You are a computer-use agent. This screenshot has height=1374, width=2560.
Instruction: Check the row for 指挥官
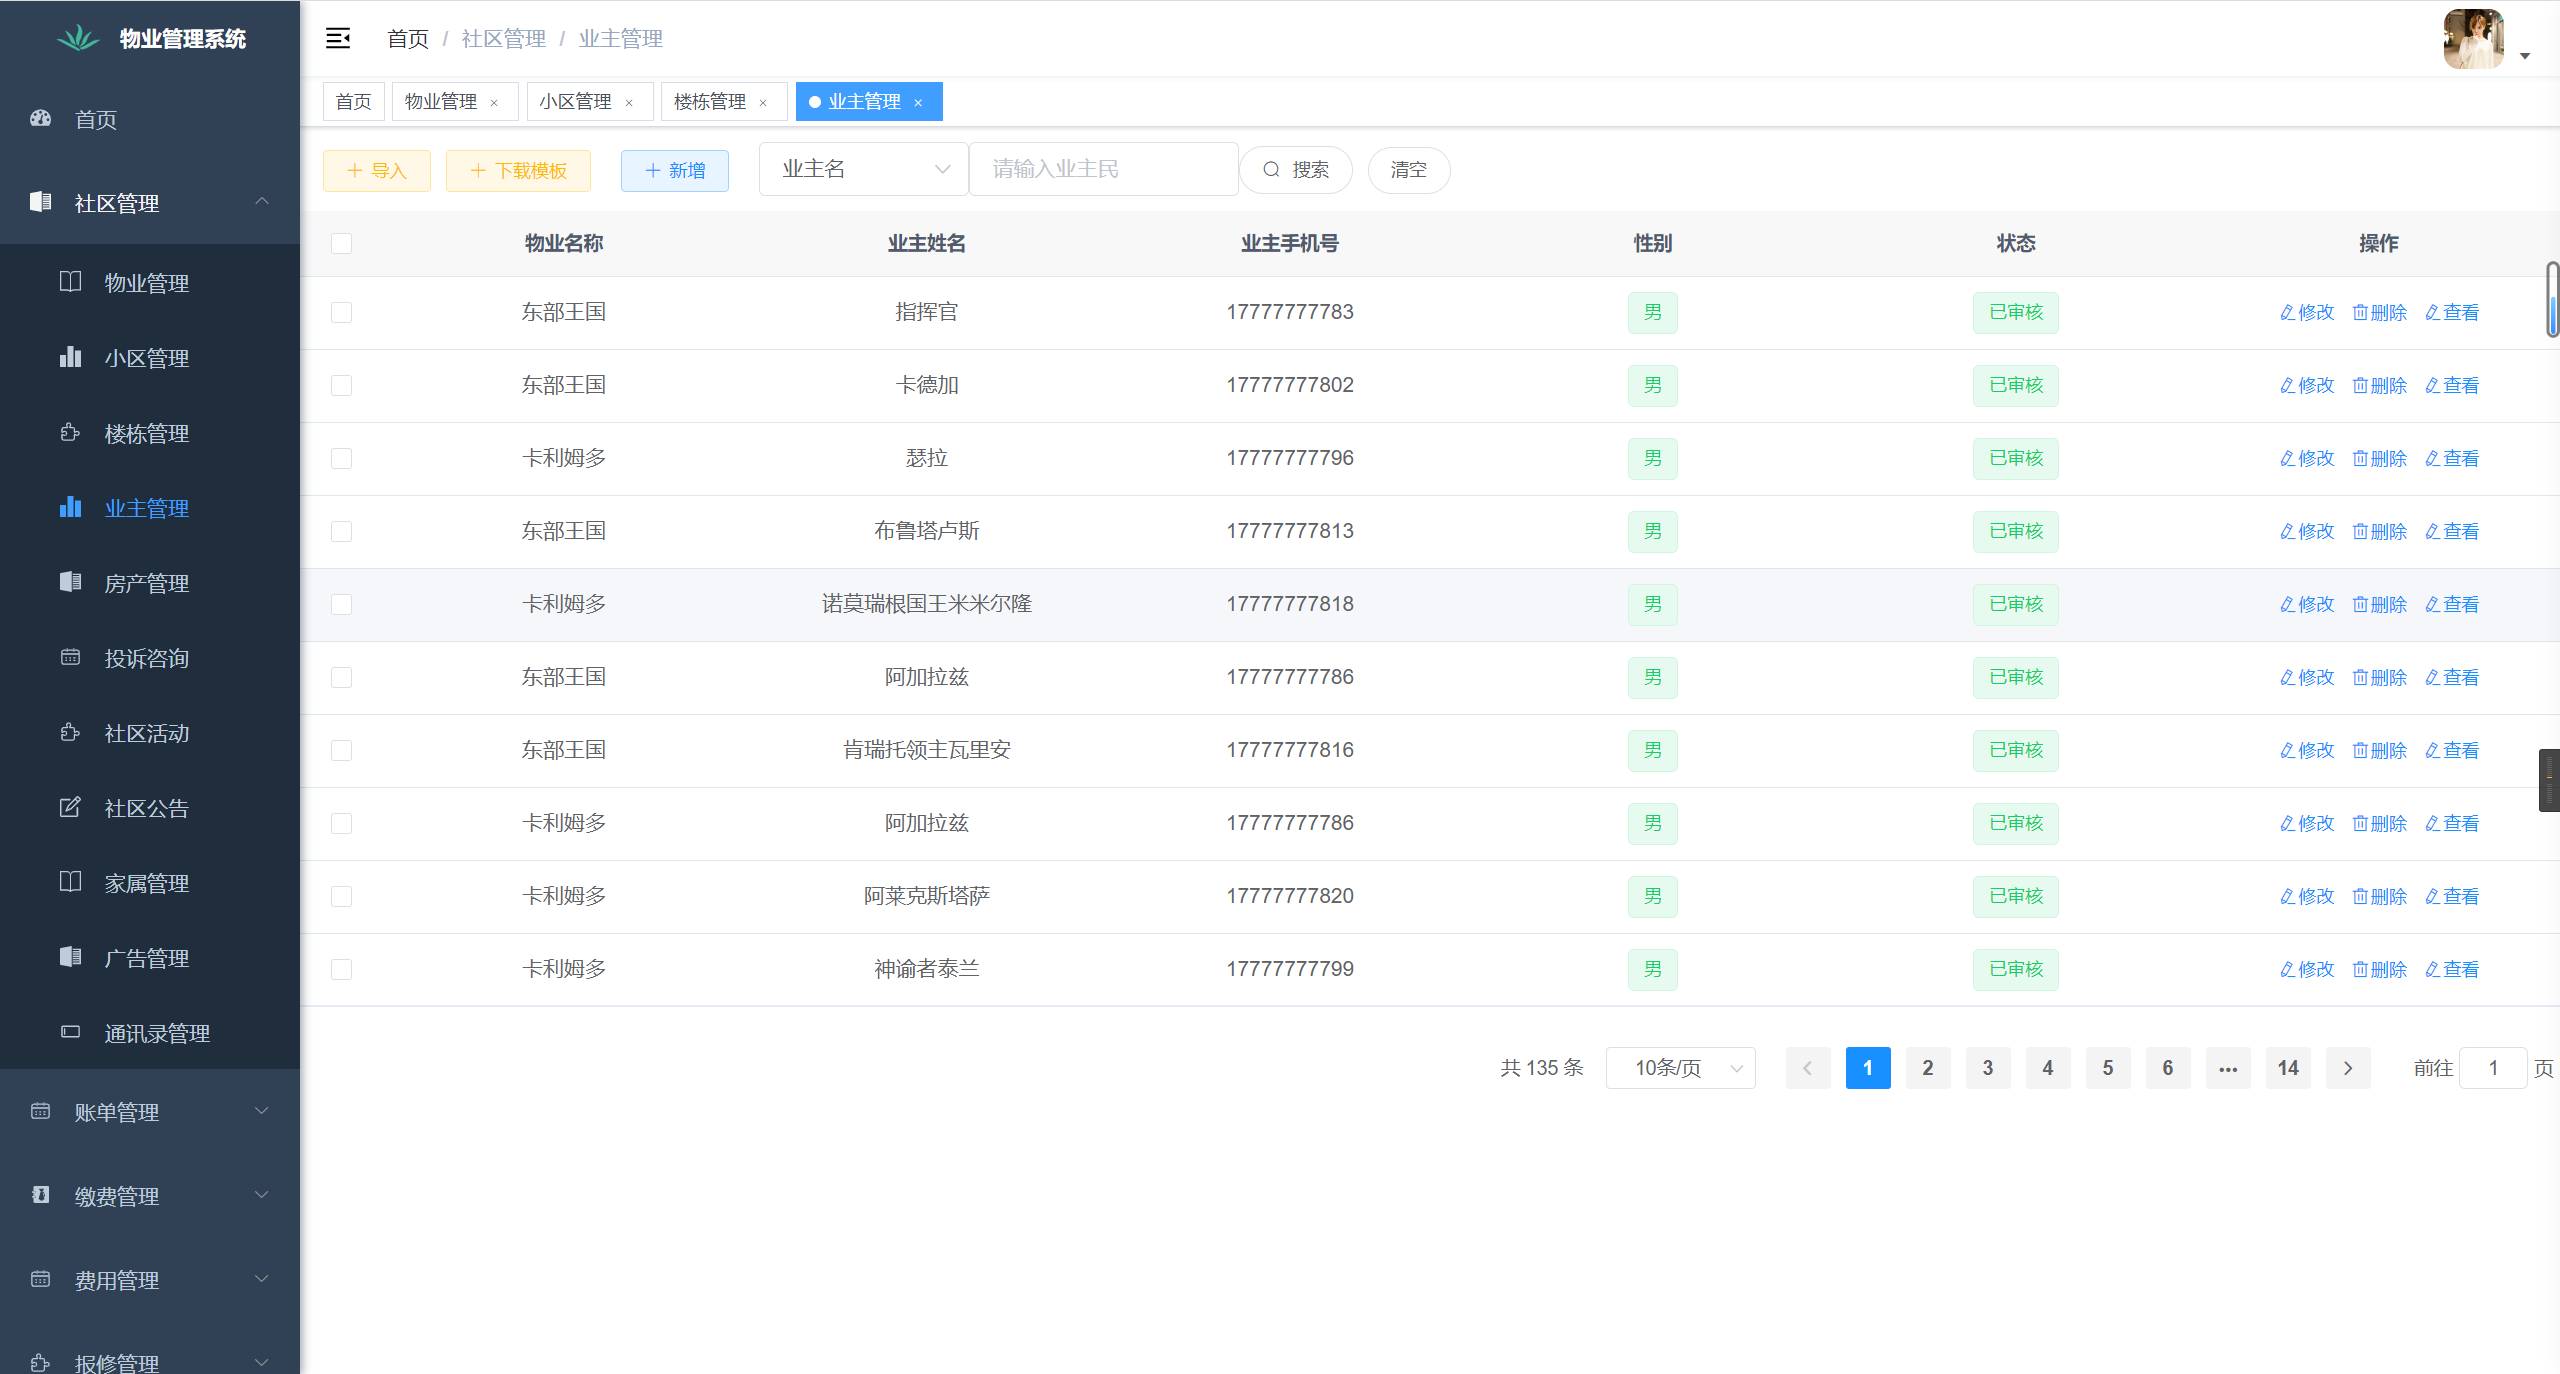pos(341,312)
